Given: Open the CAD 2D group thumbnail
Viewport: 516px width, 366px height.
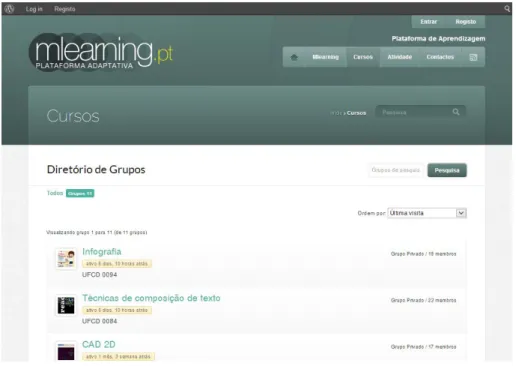Looking at the screenshot, I should click(66, 351).
